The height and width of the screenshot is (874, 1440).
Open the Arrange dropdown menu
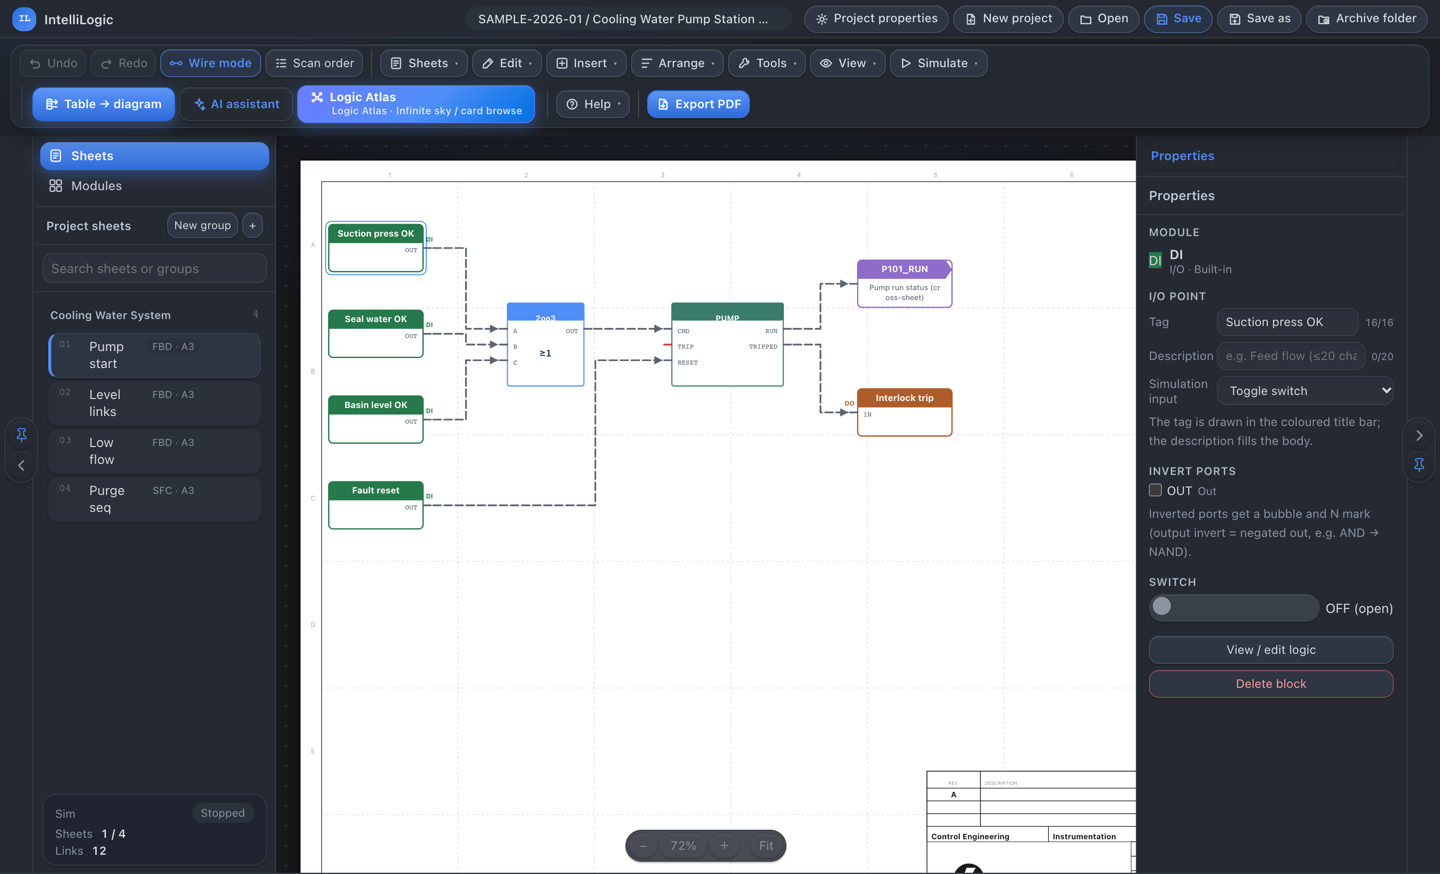pyautogui.click(x=677, y=63)
